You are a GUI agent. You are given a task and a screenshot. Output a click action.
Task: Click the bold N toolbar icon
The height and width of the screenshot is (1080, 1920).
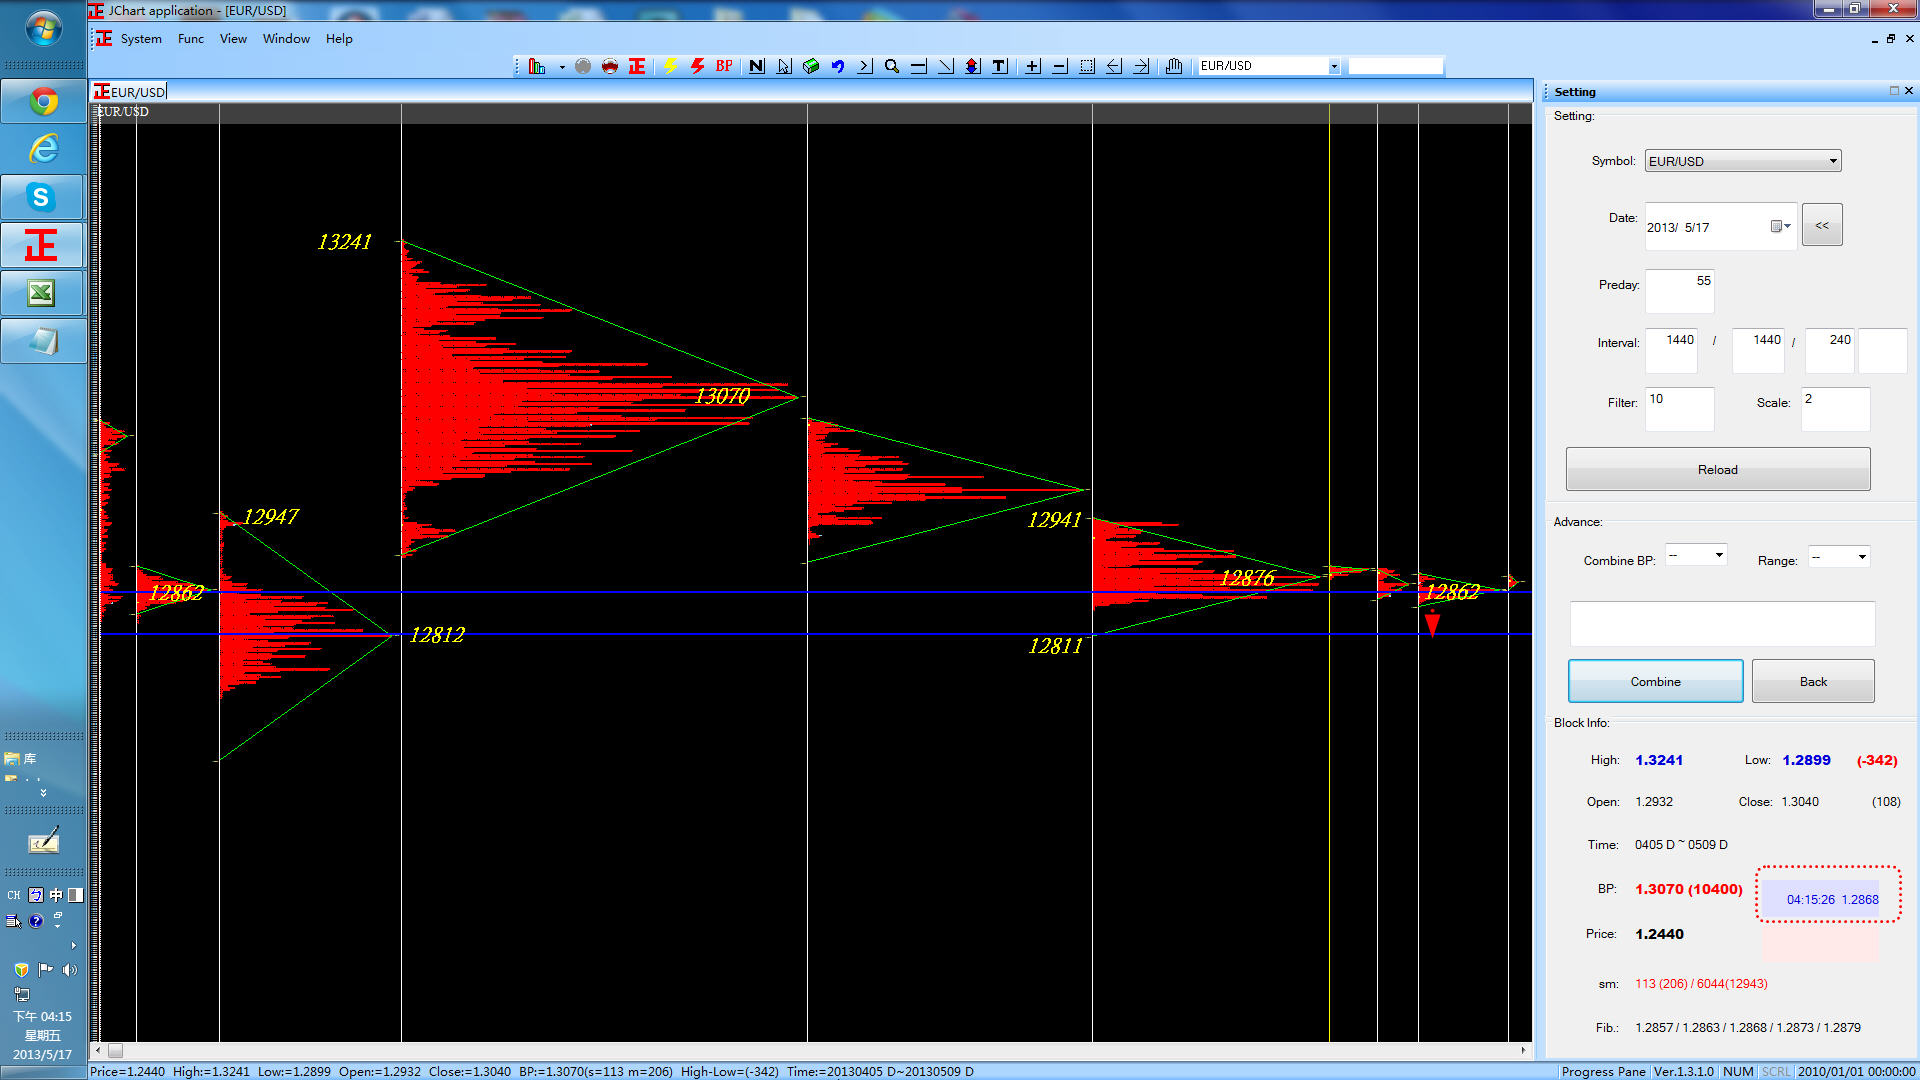tap(757, 66)
